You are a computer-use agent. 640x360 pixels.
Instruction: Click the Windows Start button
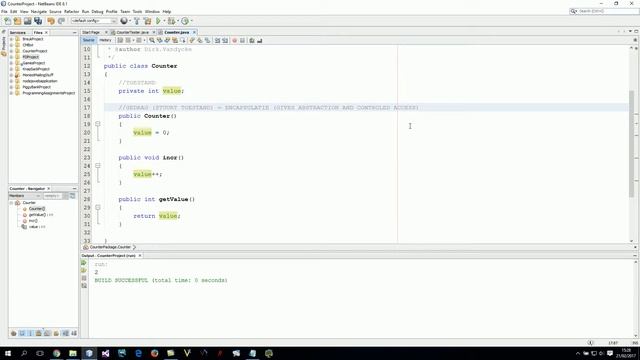[7, 353]
